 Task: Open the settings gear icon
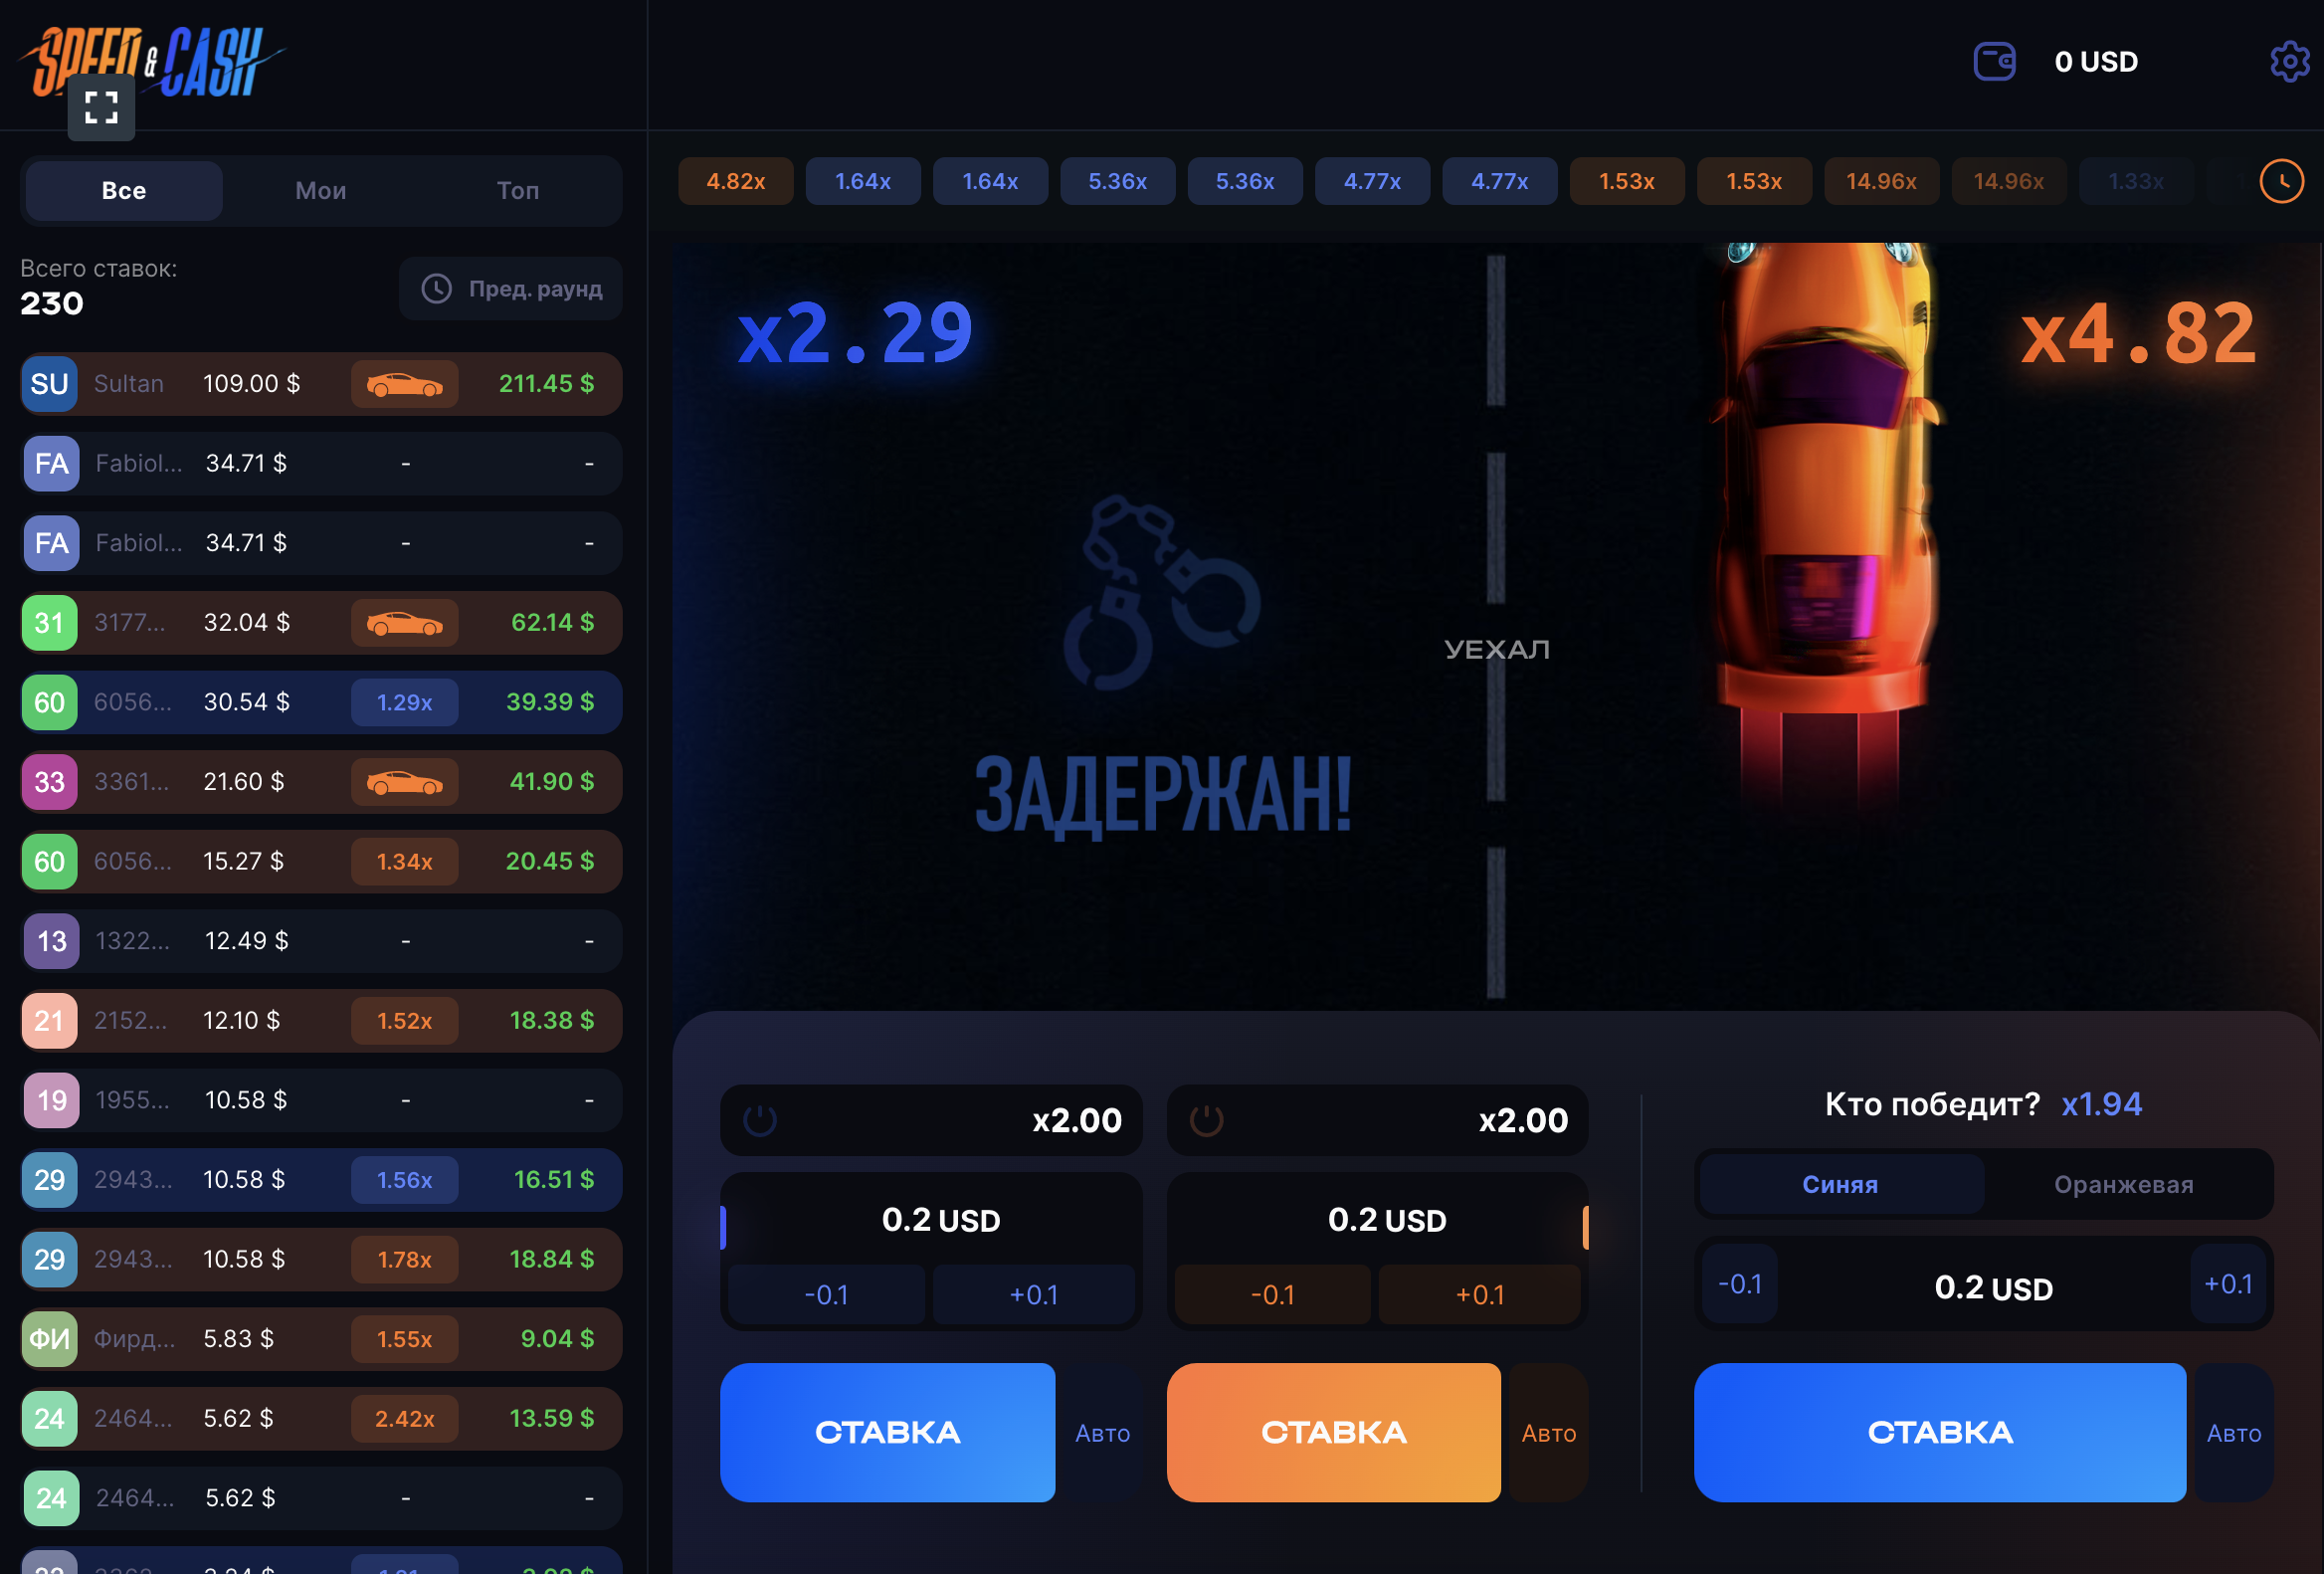click(2289, 62)
